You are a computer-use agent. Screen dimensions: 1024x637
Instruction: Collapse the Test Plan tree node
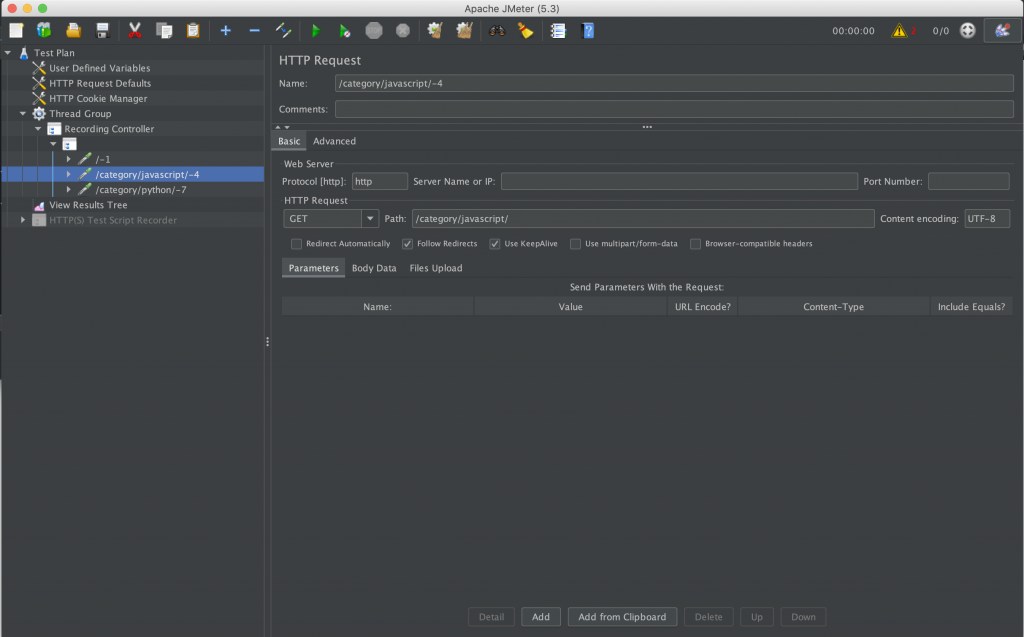pyautogui.click(x=8, y=53)
